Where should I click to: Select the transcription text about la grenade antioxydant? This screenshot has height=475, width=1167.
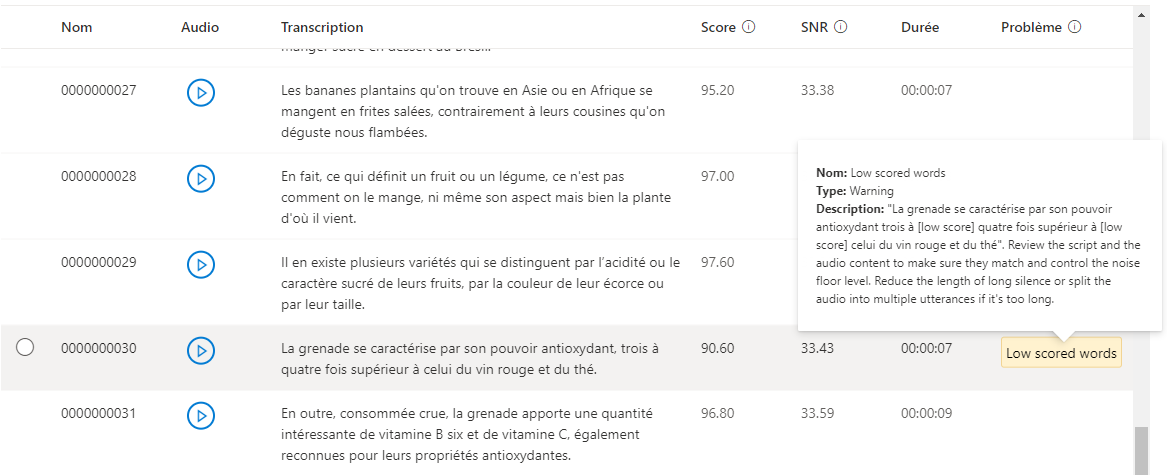coord(470,359)
